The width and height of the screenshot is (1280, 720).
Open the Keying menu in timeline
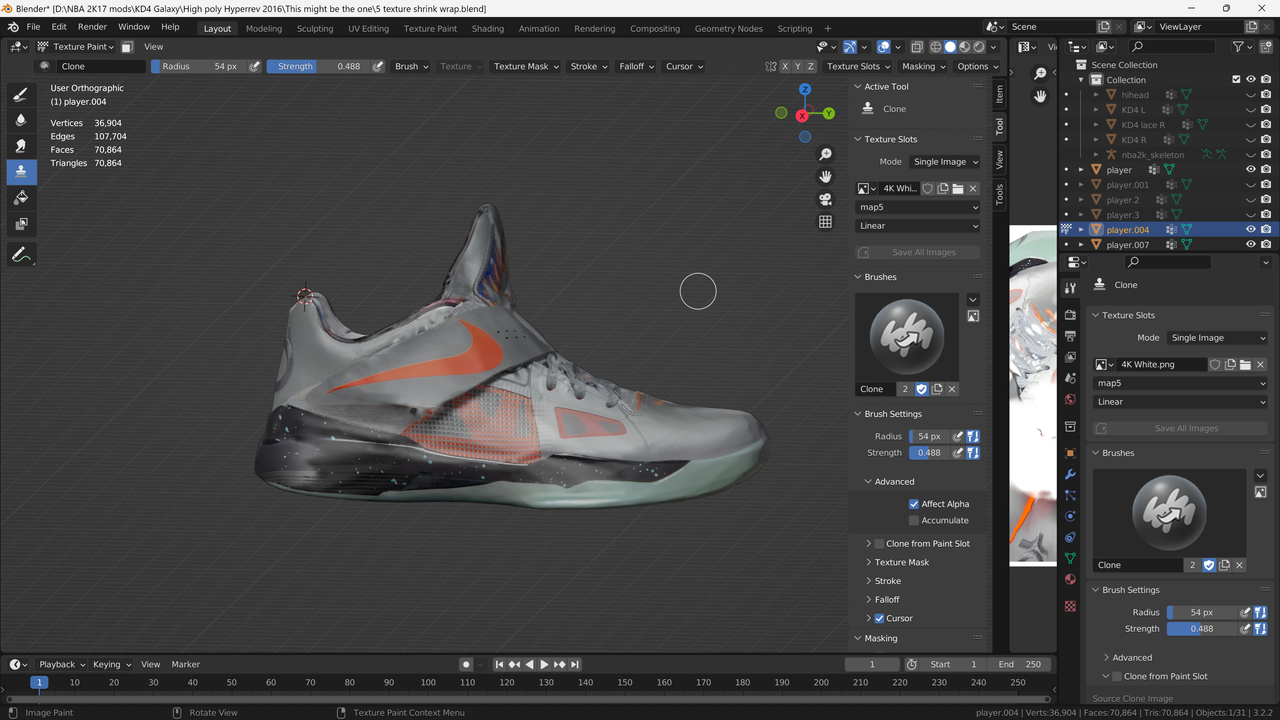(111, 664)
